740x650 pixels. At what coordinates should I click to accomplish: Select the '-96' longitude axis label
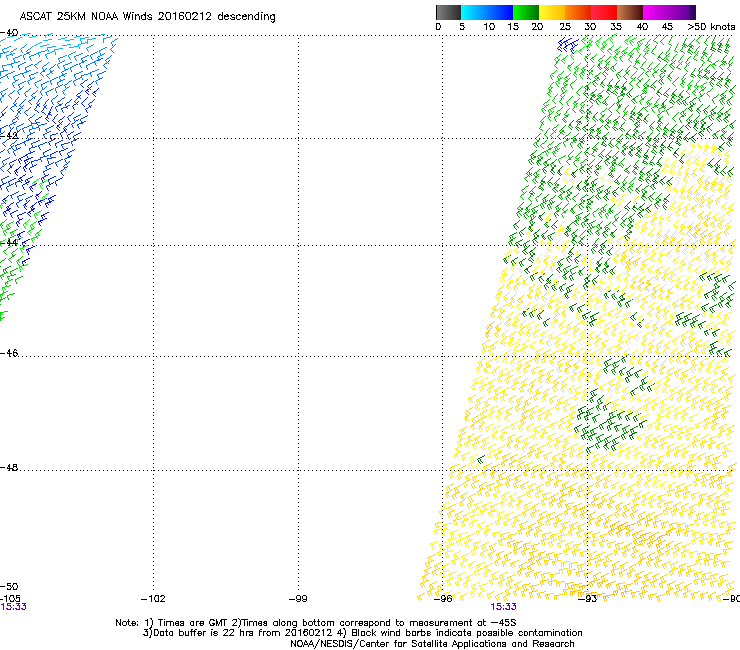[x=443, y=599]
